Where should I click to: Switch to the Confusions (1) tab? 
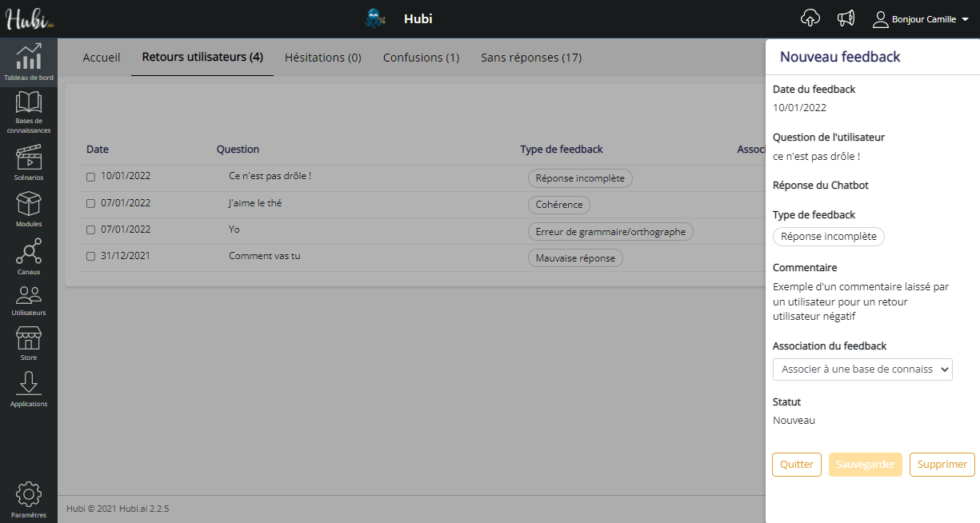[x=421, y=58]
